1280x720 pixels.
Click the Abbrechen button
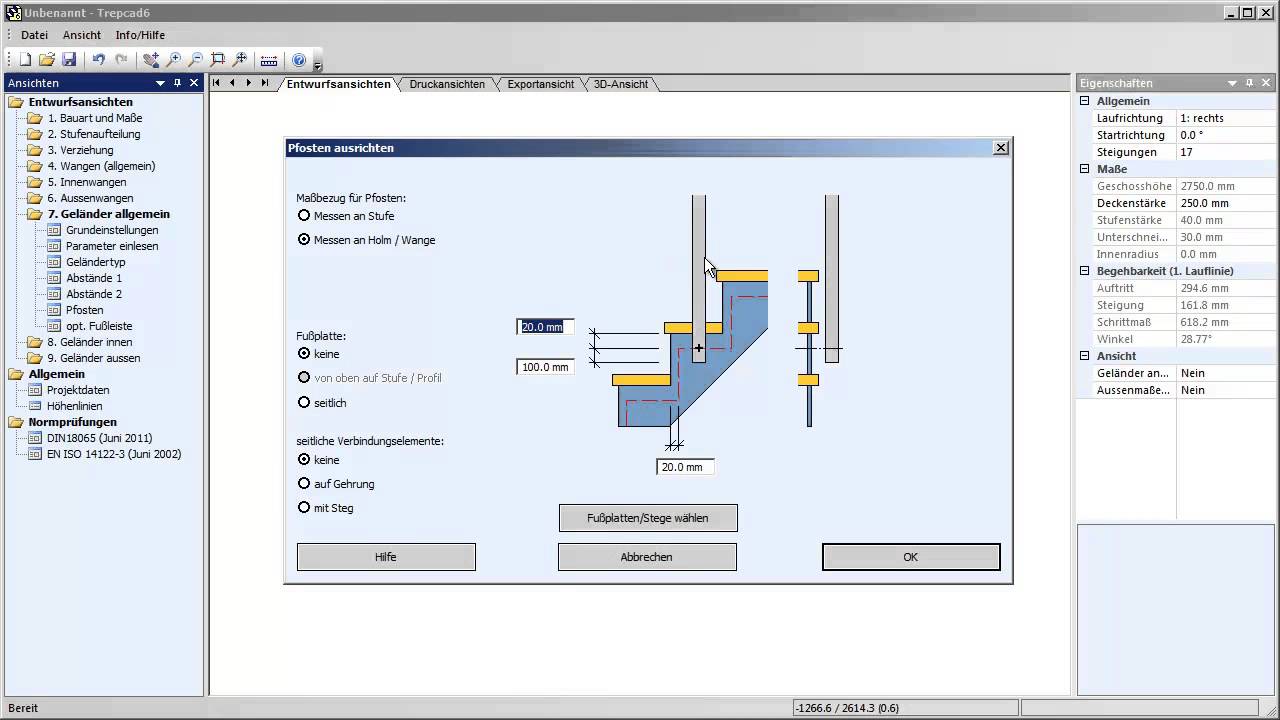(647, 557)
